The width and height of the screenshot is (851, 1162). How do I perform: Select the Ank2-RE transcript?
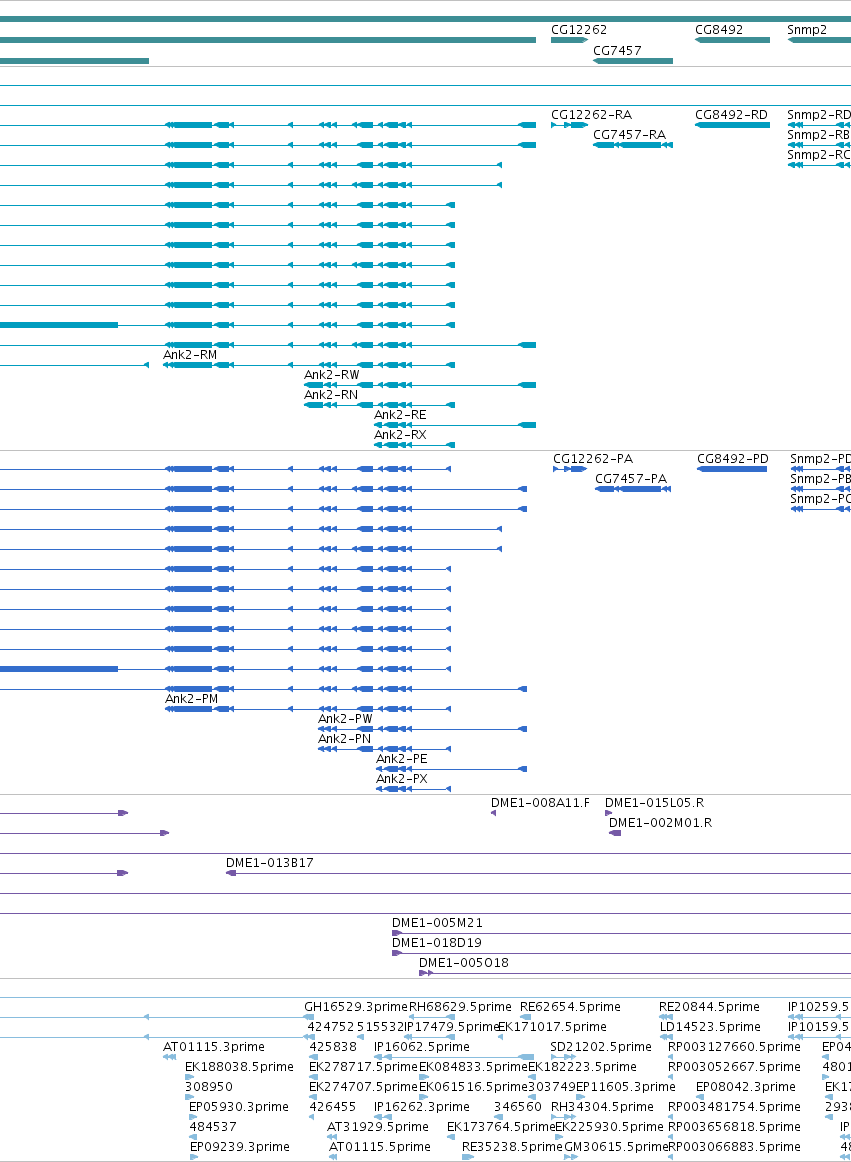[400, 415]
